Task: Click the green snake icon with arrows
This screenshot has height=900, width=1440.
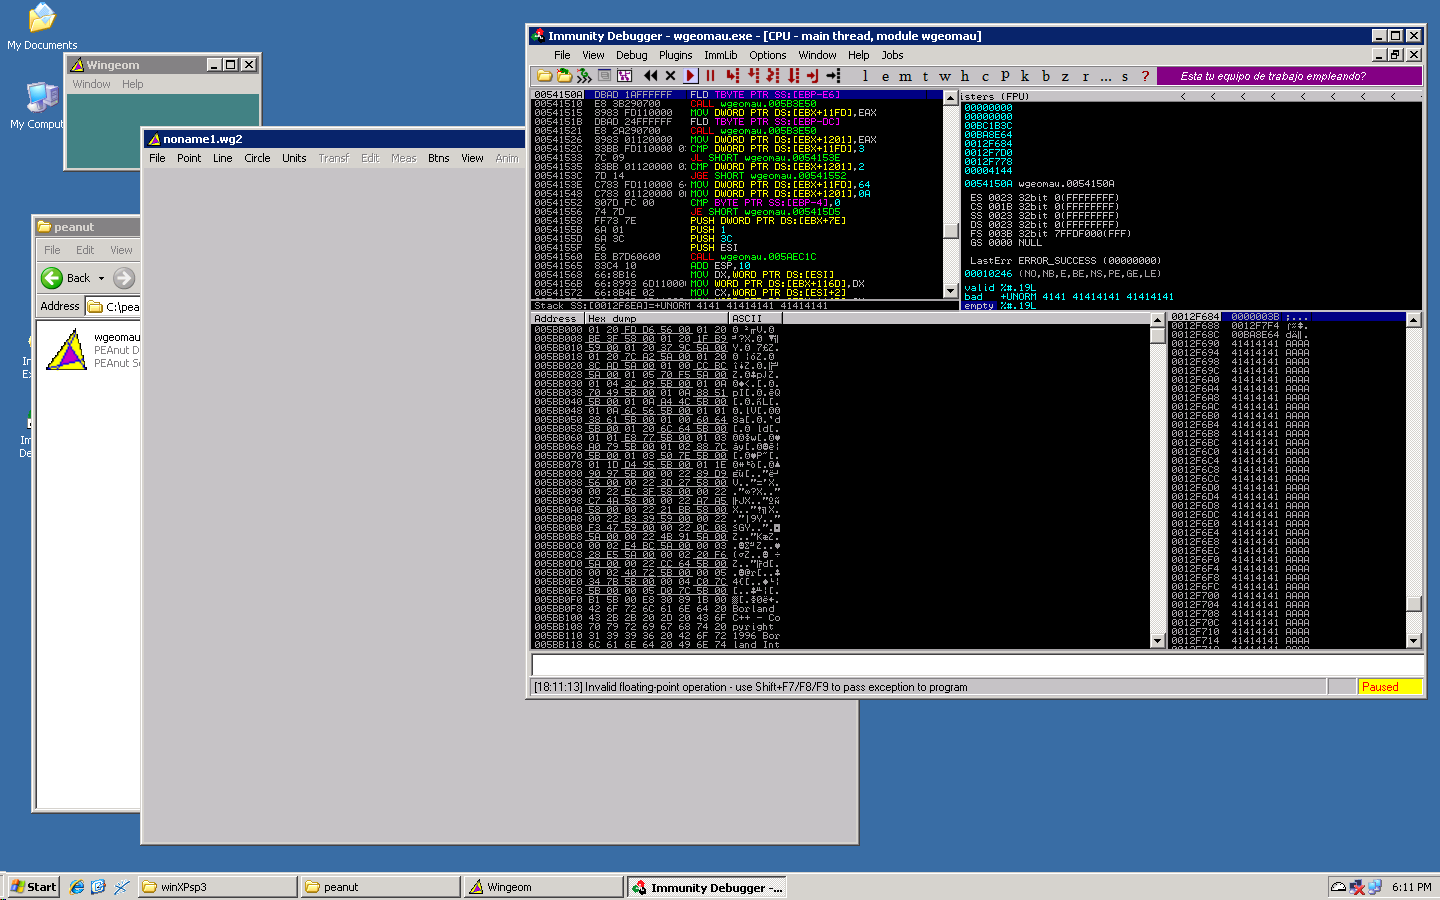Action: coord(584,76)
